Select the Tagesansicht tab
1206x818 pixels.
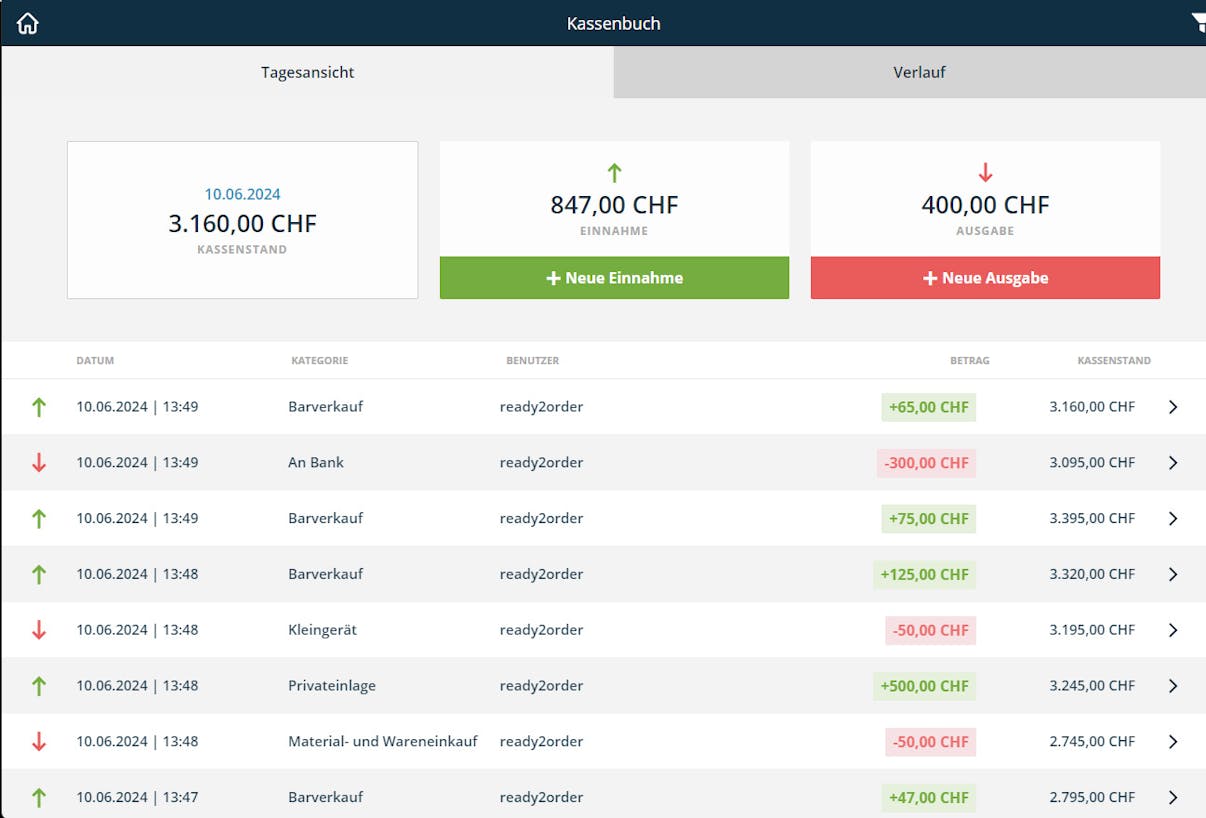(307, 72)
